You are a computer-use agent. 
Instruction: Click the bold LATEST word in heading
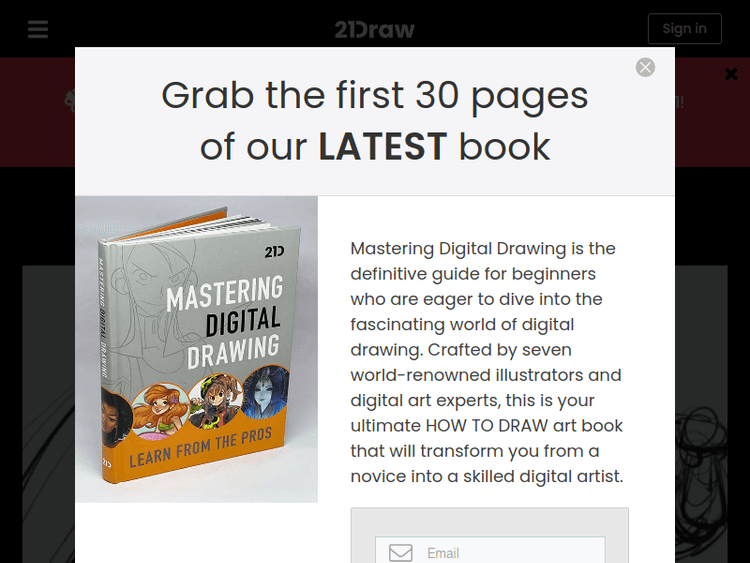[383, 146]
